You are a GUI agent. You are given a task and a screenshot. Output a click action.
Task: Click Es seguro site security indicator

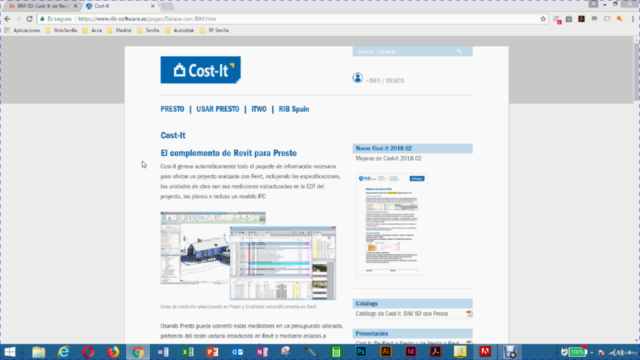56,19
